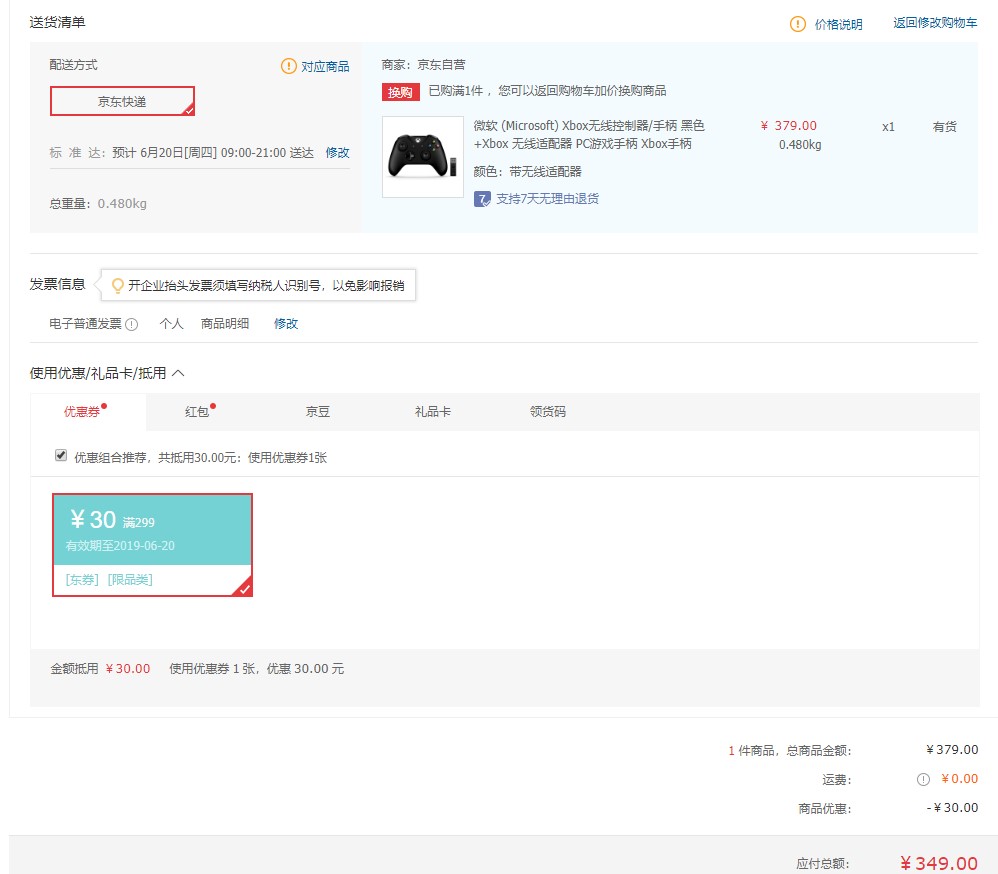The image size is (998, 874).
Task: Click the info icon beside 电子普通发票
Action: (132, 324)
